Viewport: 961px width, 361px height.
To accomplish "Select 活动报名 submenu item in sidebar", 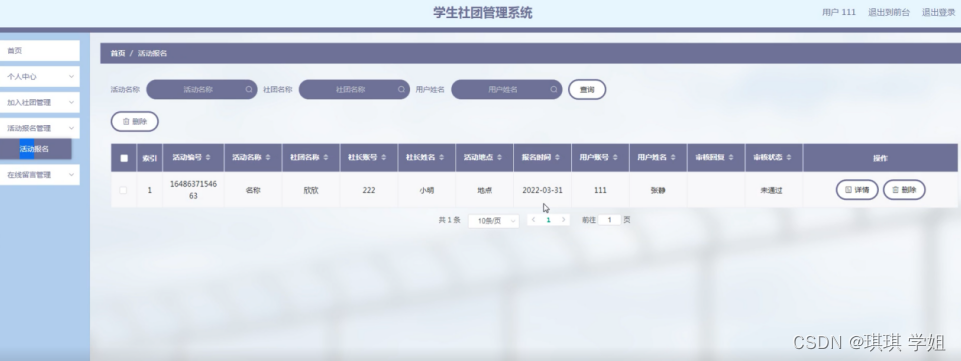I will (x=35, y=149).
